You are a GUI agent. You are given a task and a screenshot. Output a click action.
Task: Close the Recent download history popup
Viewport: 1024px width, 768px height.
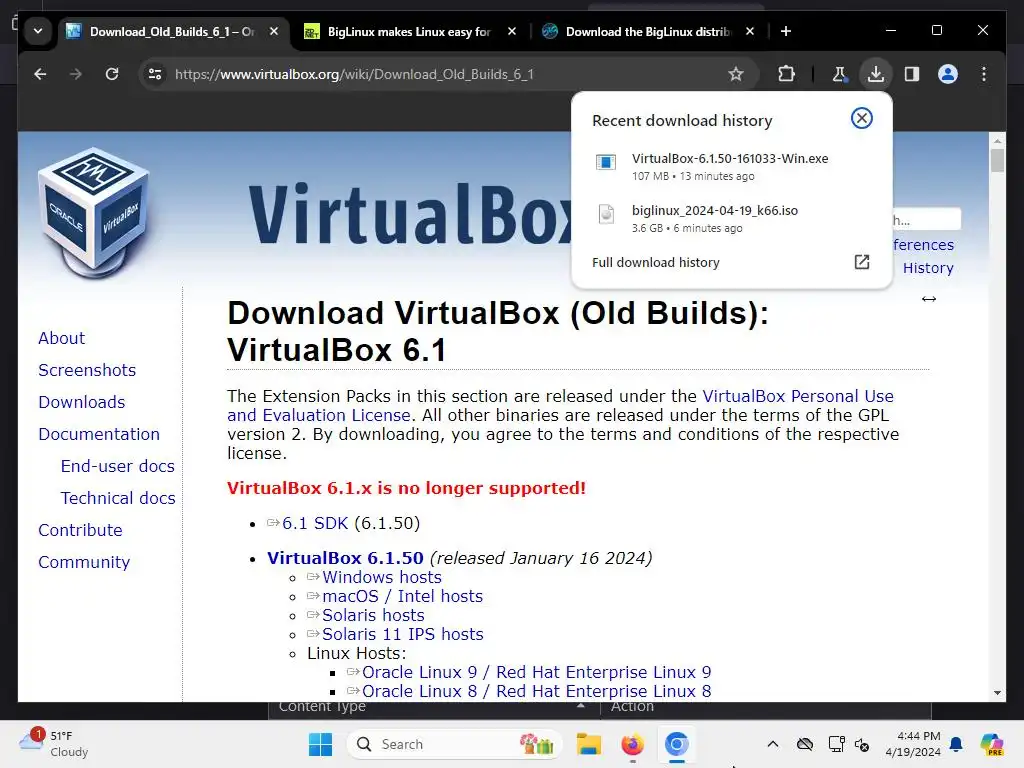pyautogui.click(x=861, y=118)
